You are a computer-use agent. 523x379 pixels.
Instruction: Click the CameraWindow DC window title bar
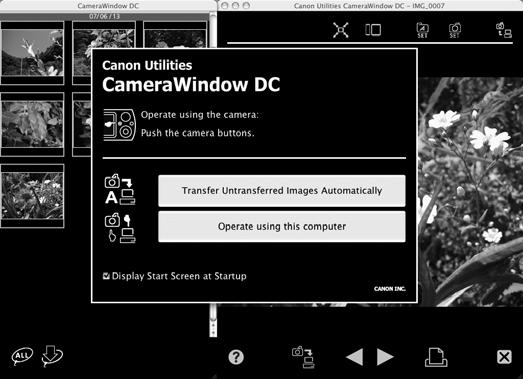(108, 6)
